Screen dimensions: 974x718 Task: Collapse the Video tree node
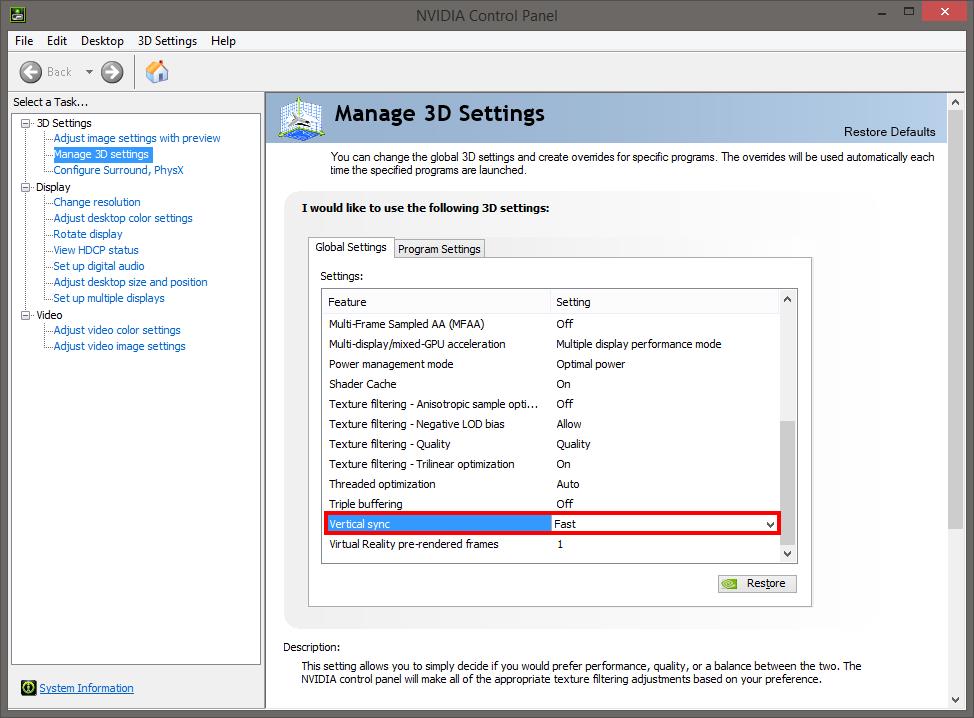pos(26,315)
